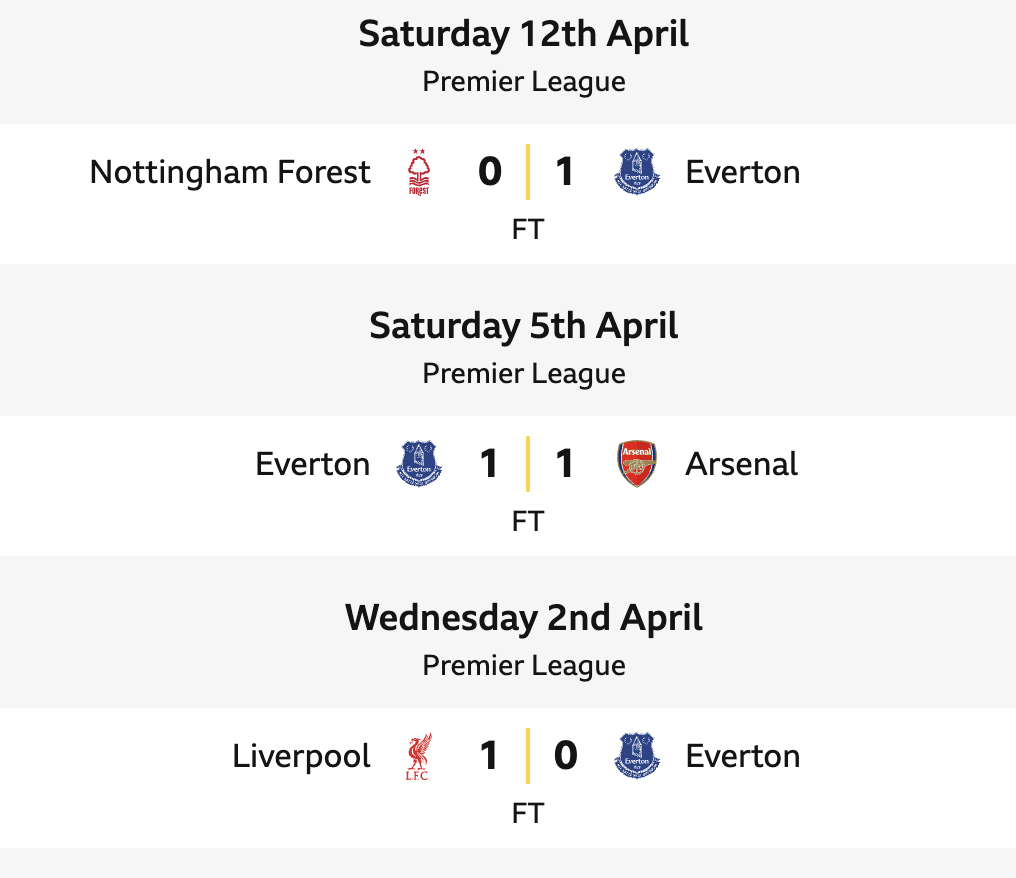
Task: Click Nottingham Forest's score of 0
Action: click(489, 172)
